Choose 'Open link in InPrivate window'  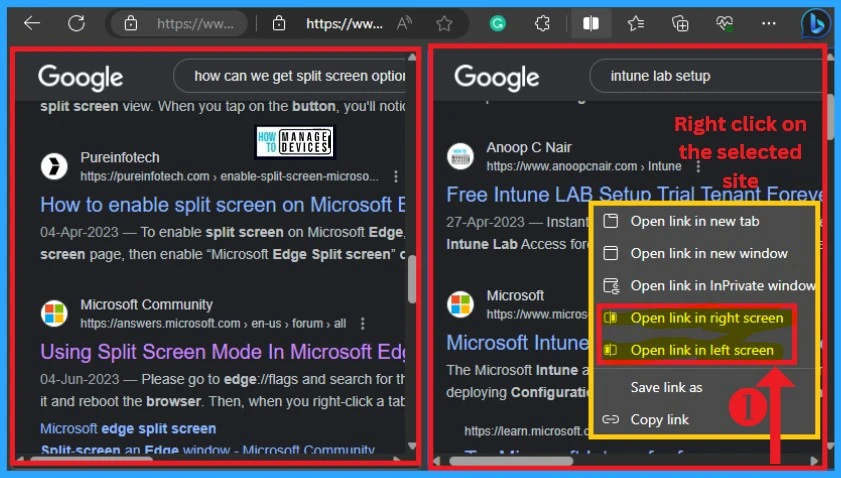tap(704, 285)
